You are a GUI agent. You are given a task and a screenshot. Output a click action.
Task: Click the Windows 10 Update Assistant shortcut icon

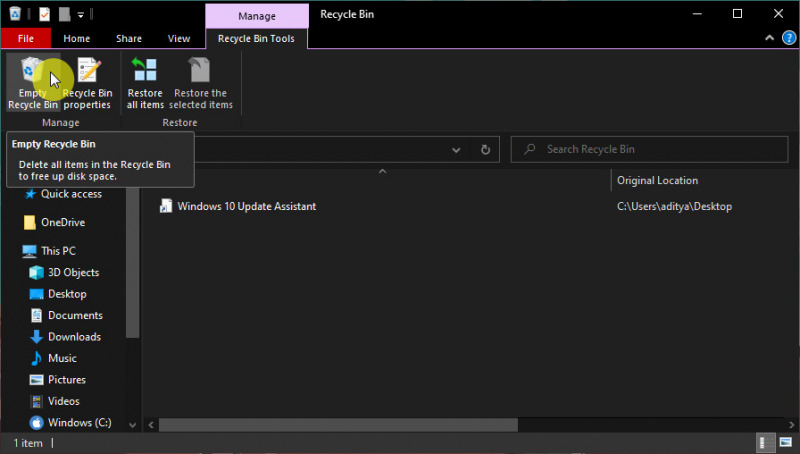coord(166,206)
